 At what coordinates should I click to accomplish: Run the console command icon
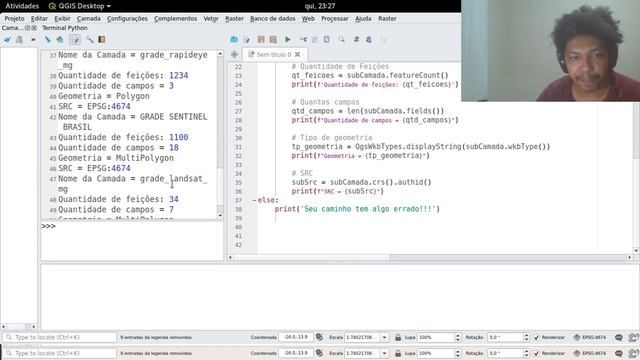60,40
